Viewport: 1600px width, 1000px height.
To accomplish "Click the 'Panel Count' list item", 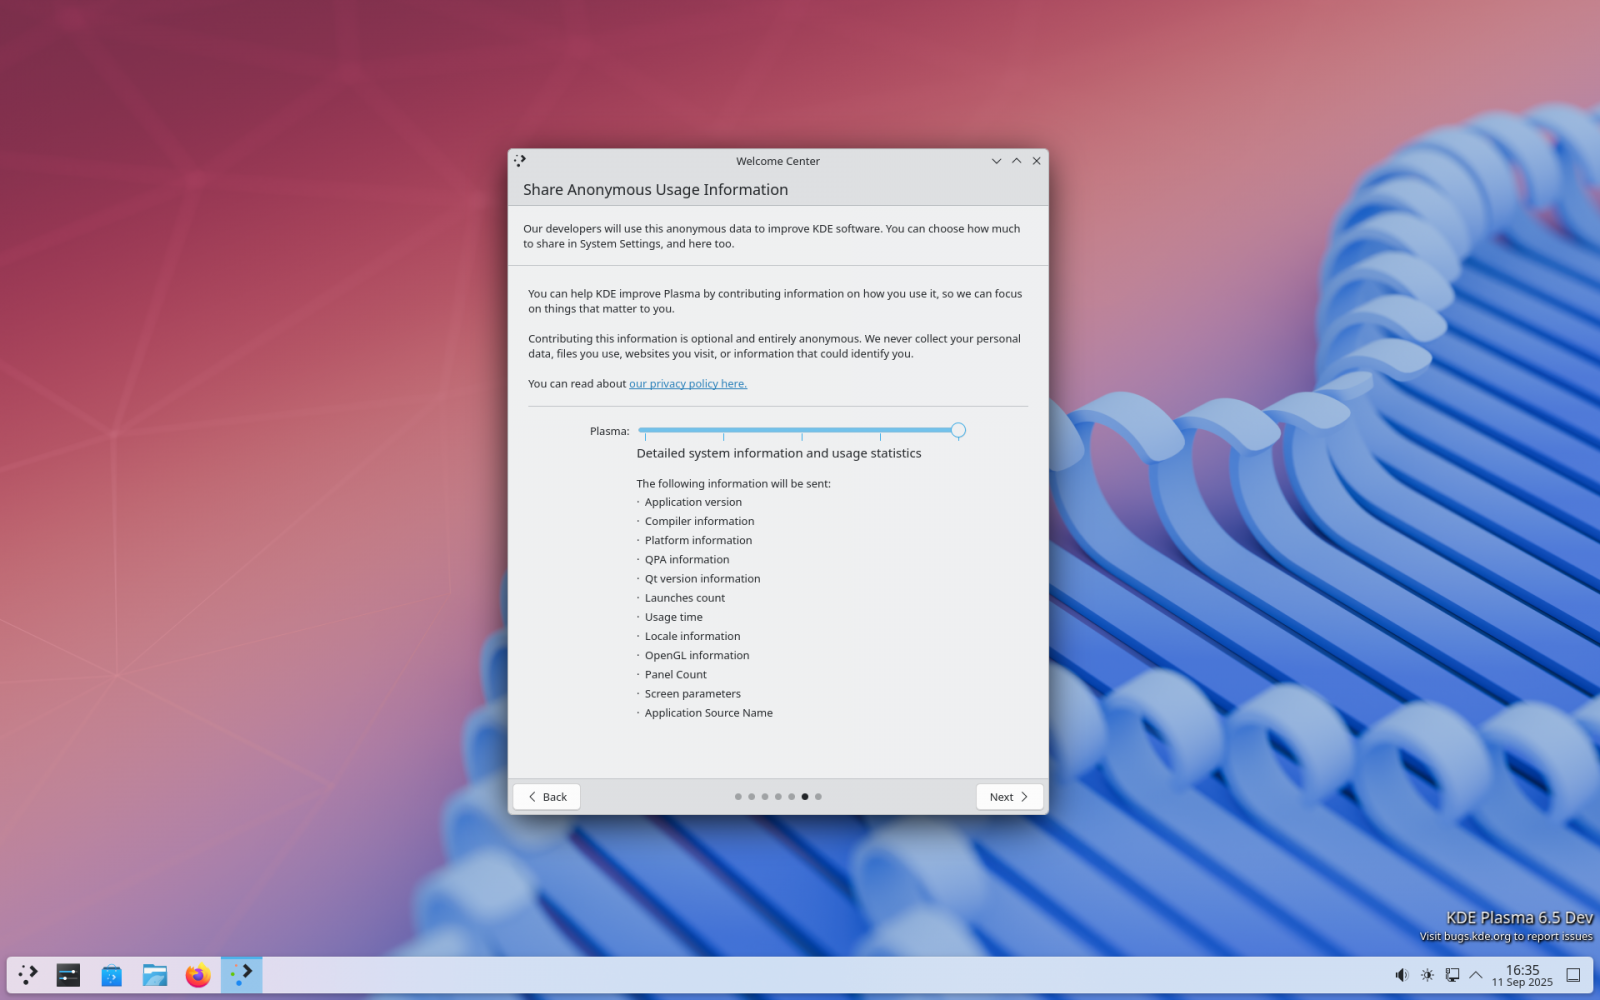I will pos(675,675).
